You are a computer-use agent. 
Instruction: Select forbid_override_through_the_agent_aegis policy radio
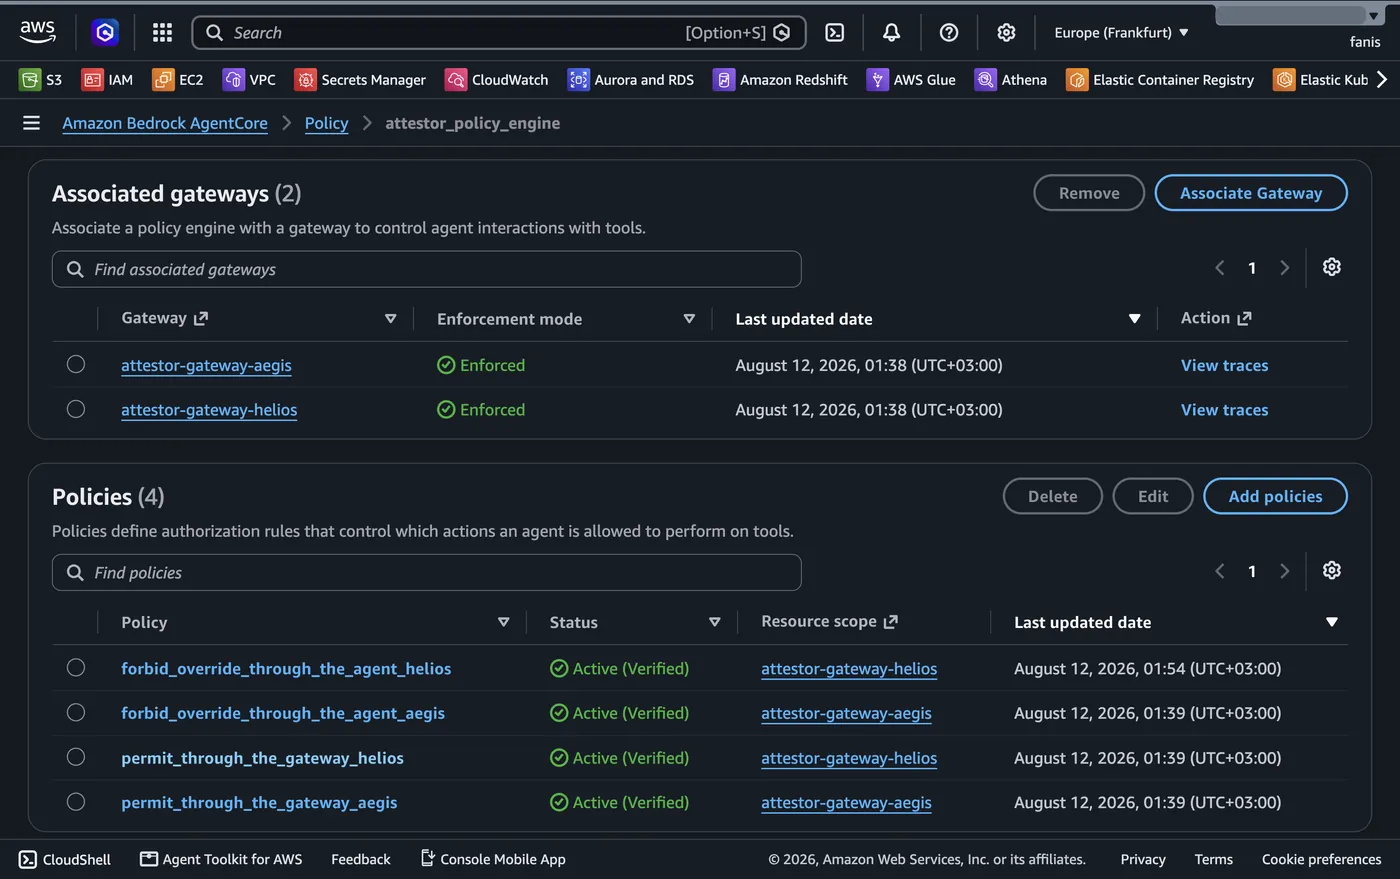(76, 712)
